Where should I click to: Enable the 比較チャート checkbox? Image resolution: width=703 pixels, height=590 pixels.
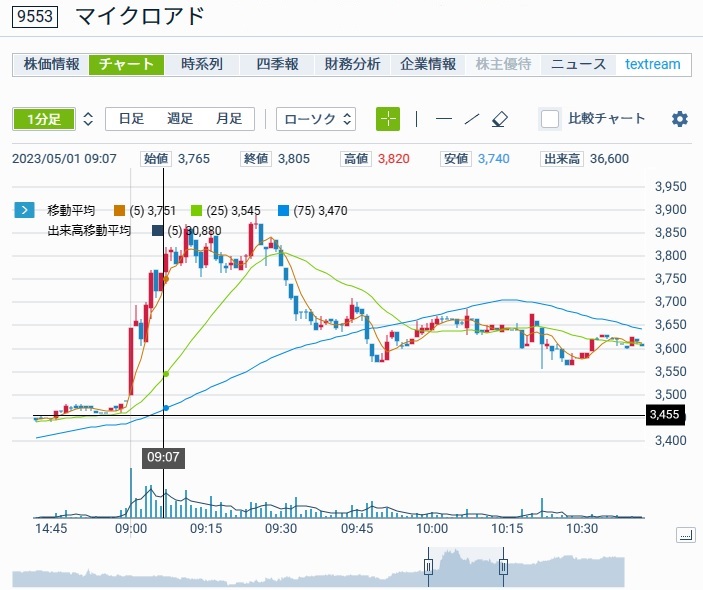(x=550, y=119)
